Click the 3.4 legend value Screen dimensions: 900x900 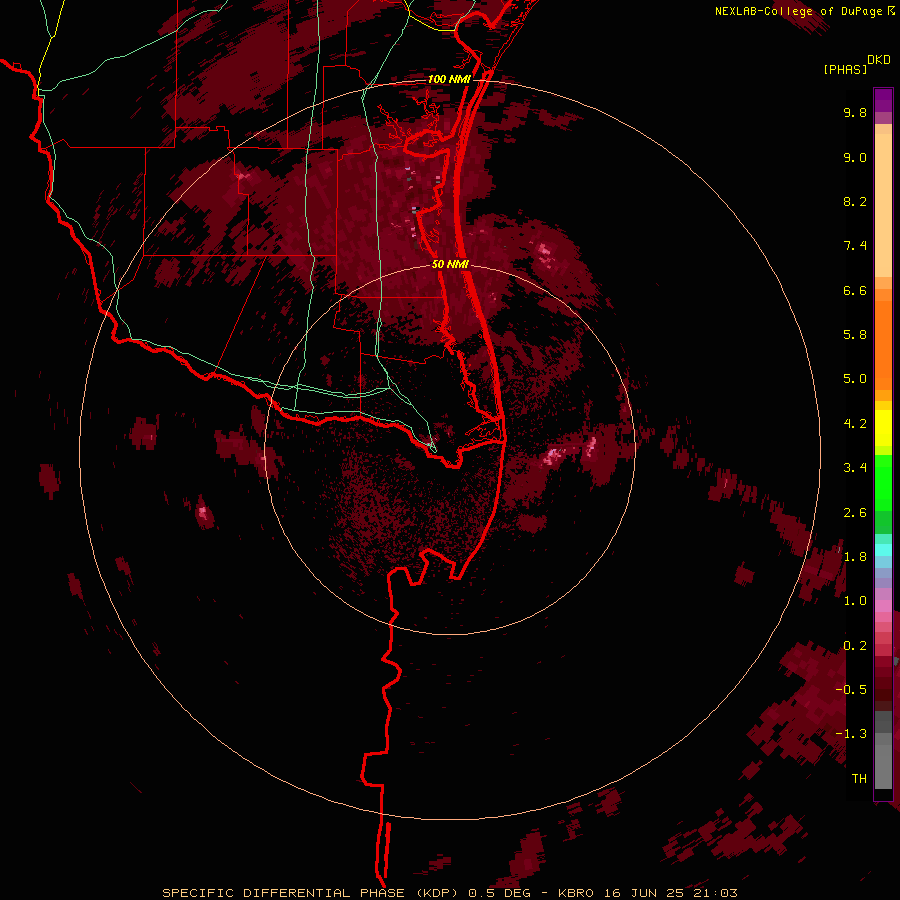[x=855, y=468]
